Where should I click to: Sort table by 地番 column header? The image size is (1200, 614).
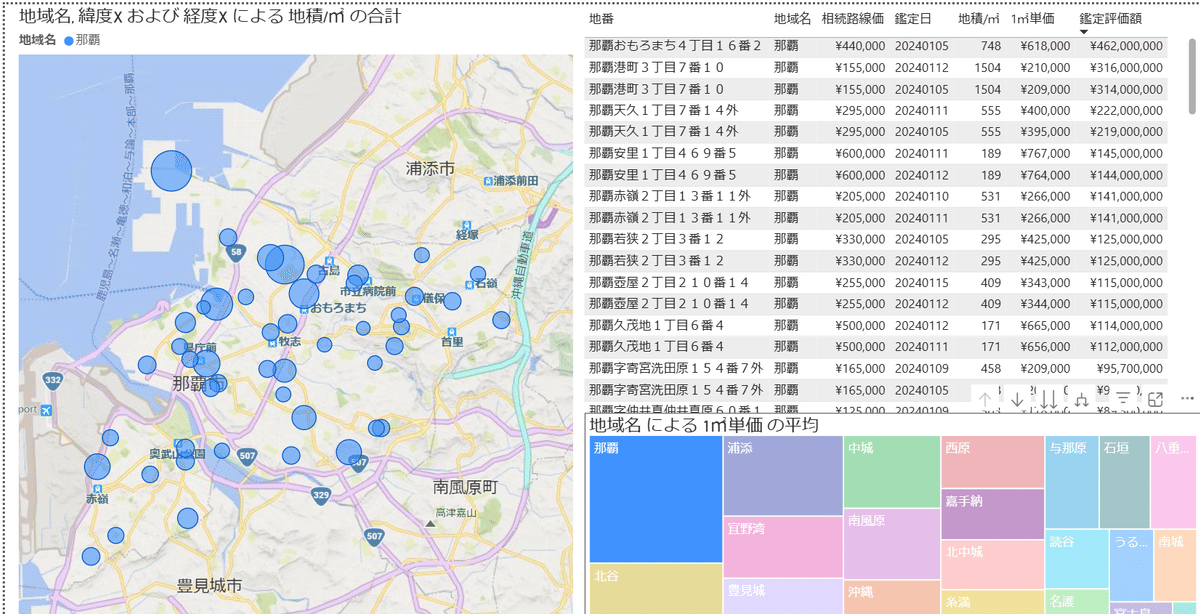click(601, 19)
